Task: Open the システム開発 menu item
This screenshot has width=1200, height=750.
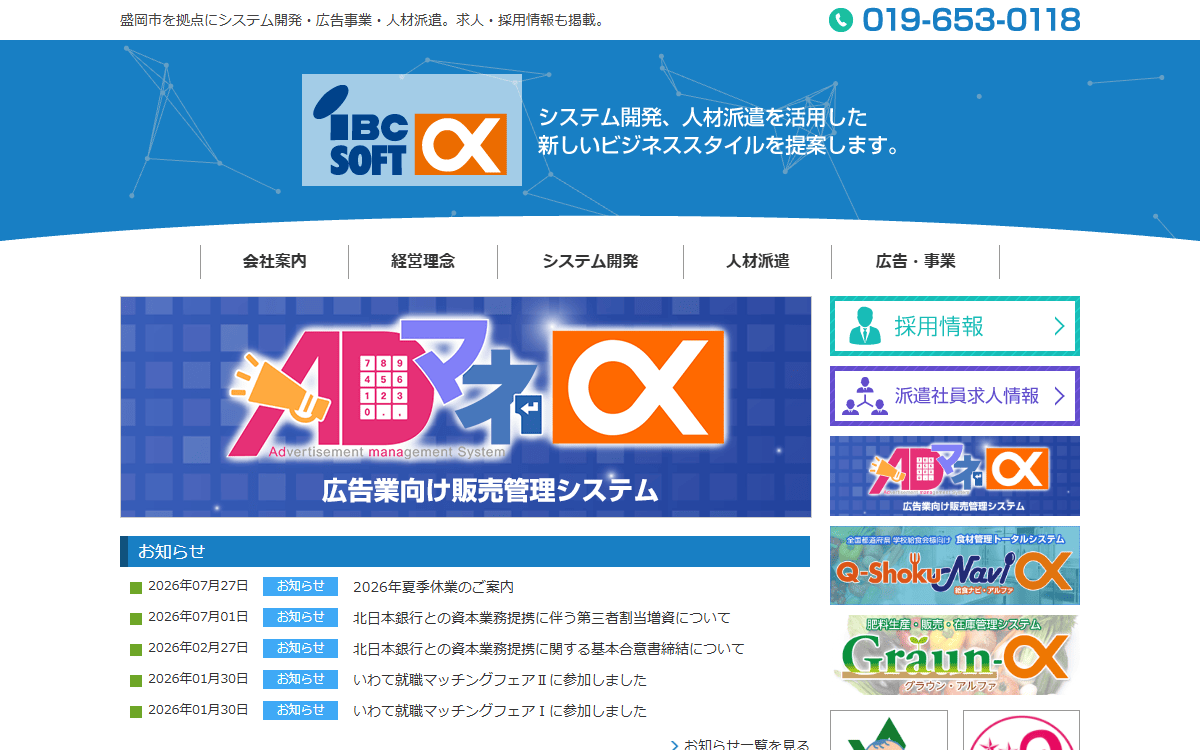Action: point(590,261)
